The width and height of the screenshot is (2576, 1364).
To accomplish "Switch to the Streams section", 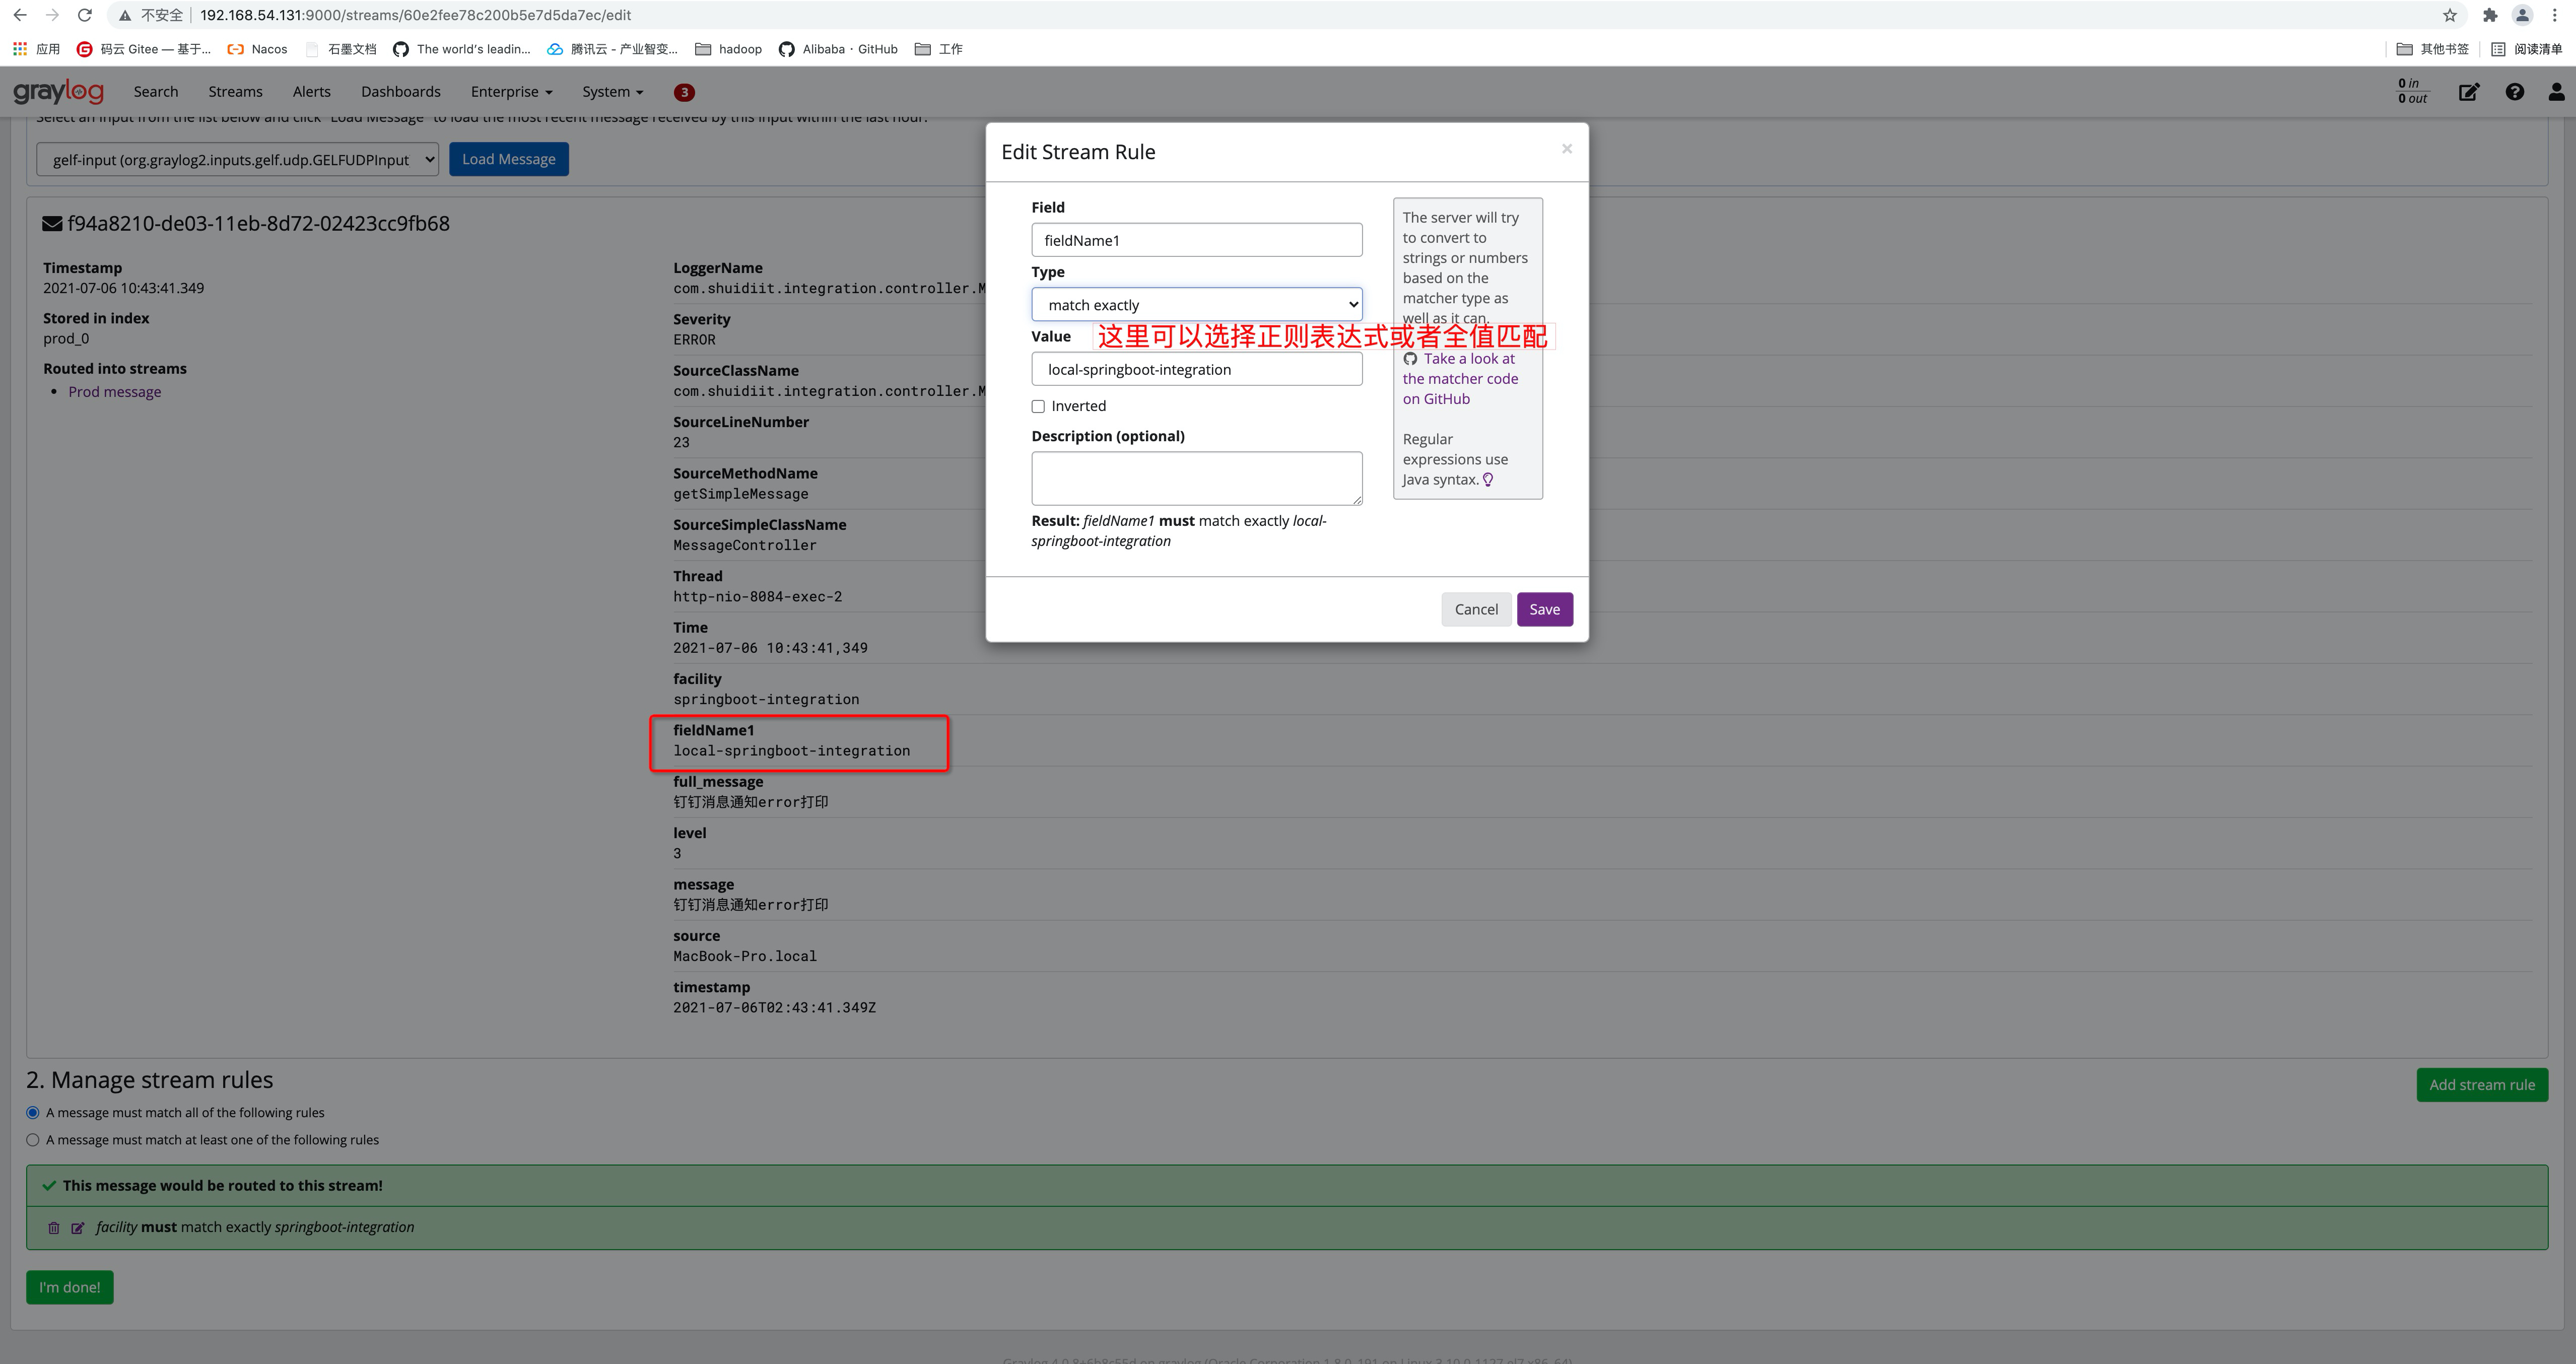I will 234,91.
